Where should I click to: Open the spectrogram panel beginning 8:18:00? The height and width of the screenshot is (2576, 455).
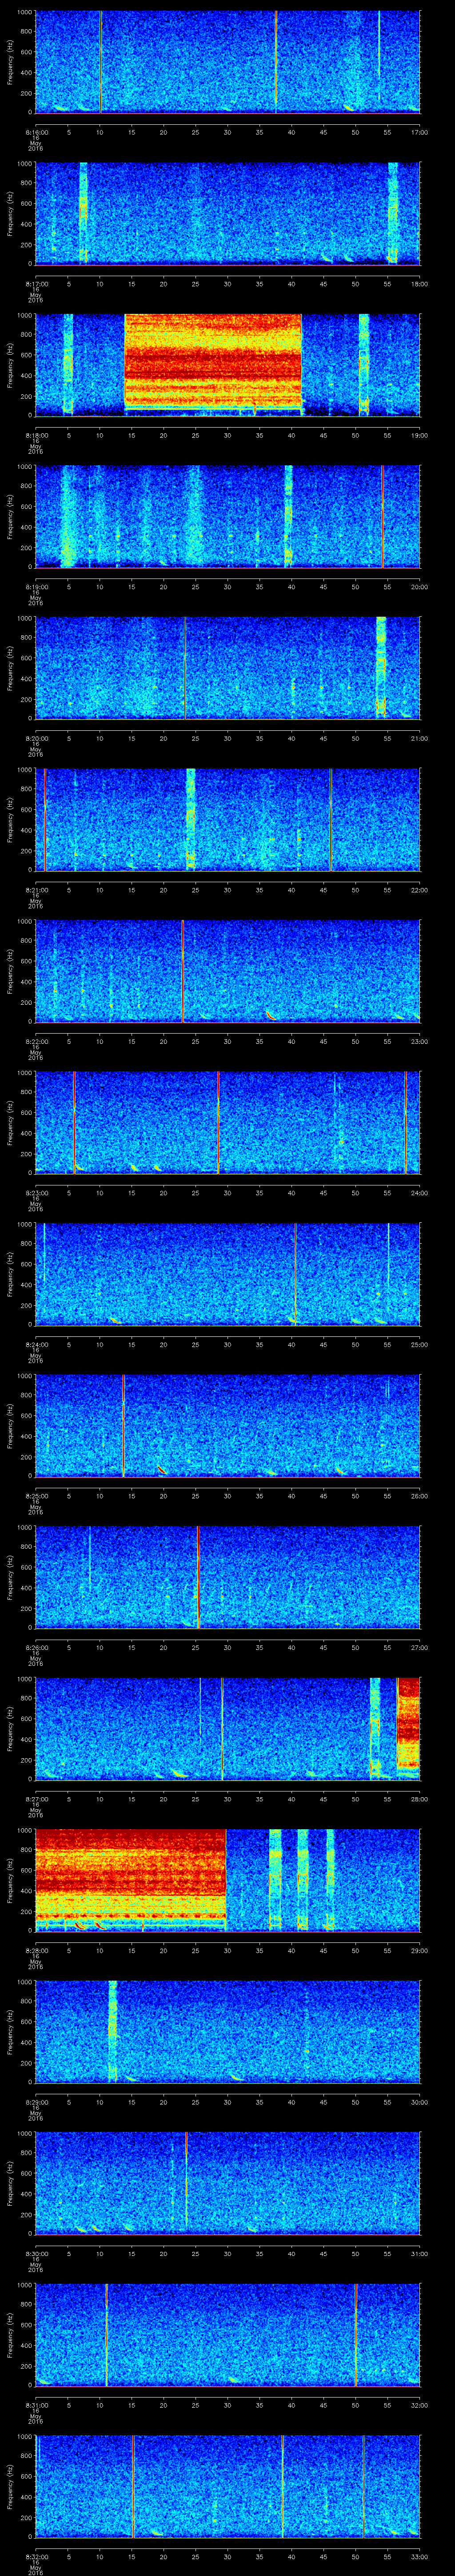pos(227,365)
